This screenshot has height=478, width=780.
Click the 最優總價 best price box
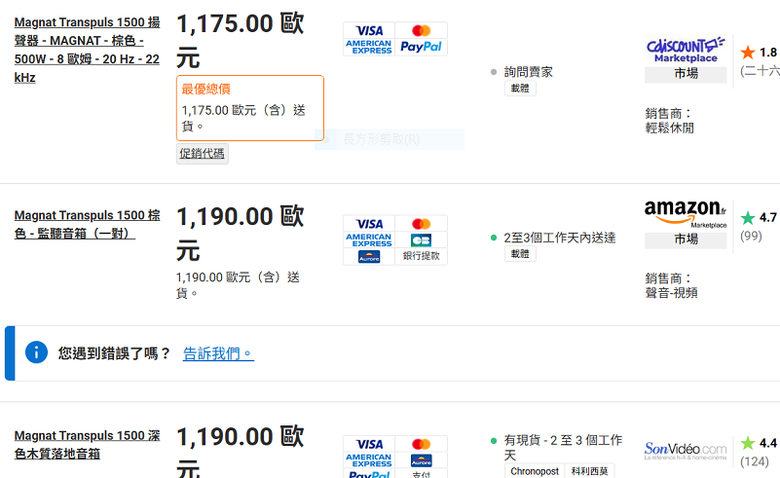[x=250, y=108]
